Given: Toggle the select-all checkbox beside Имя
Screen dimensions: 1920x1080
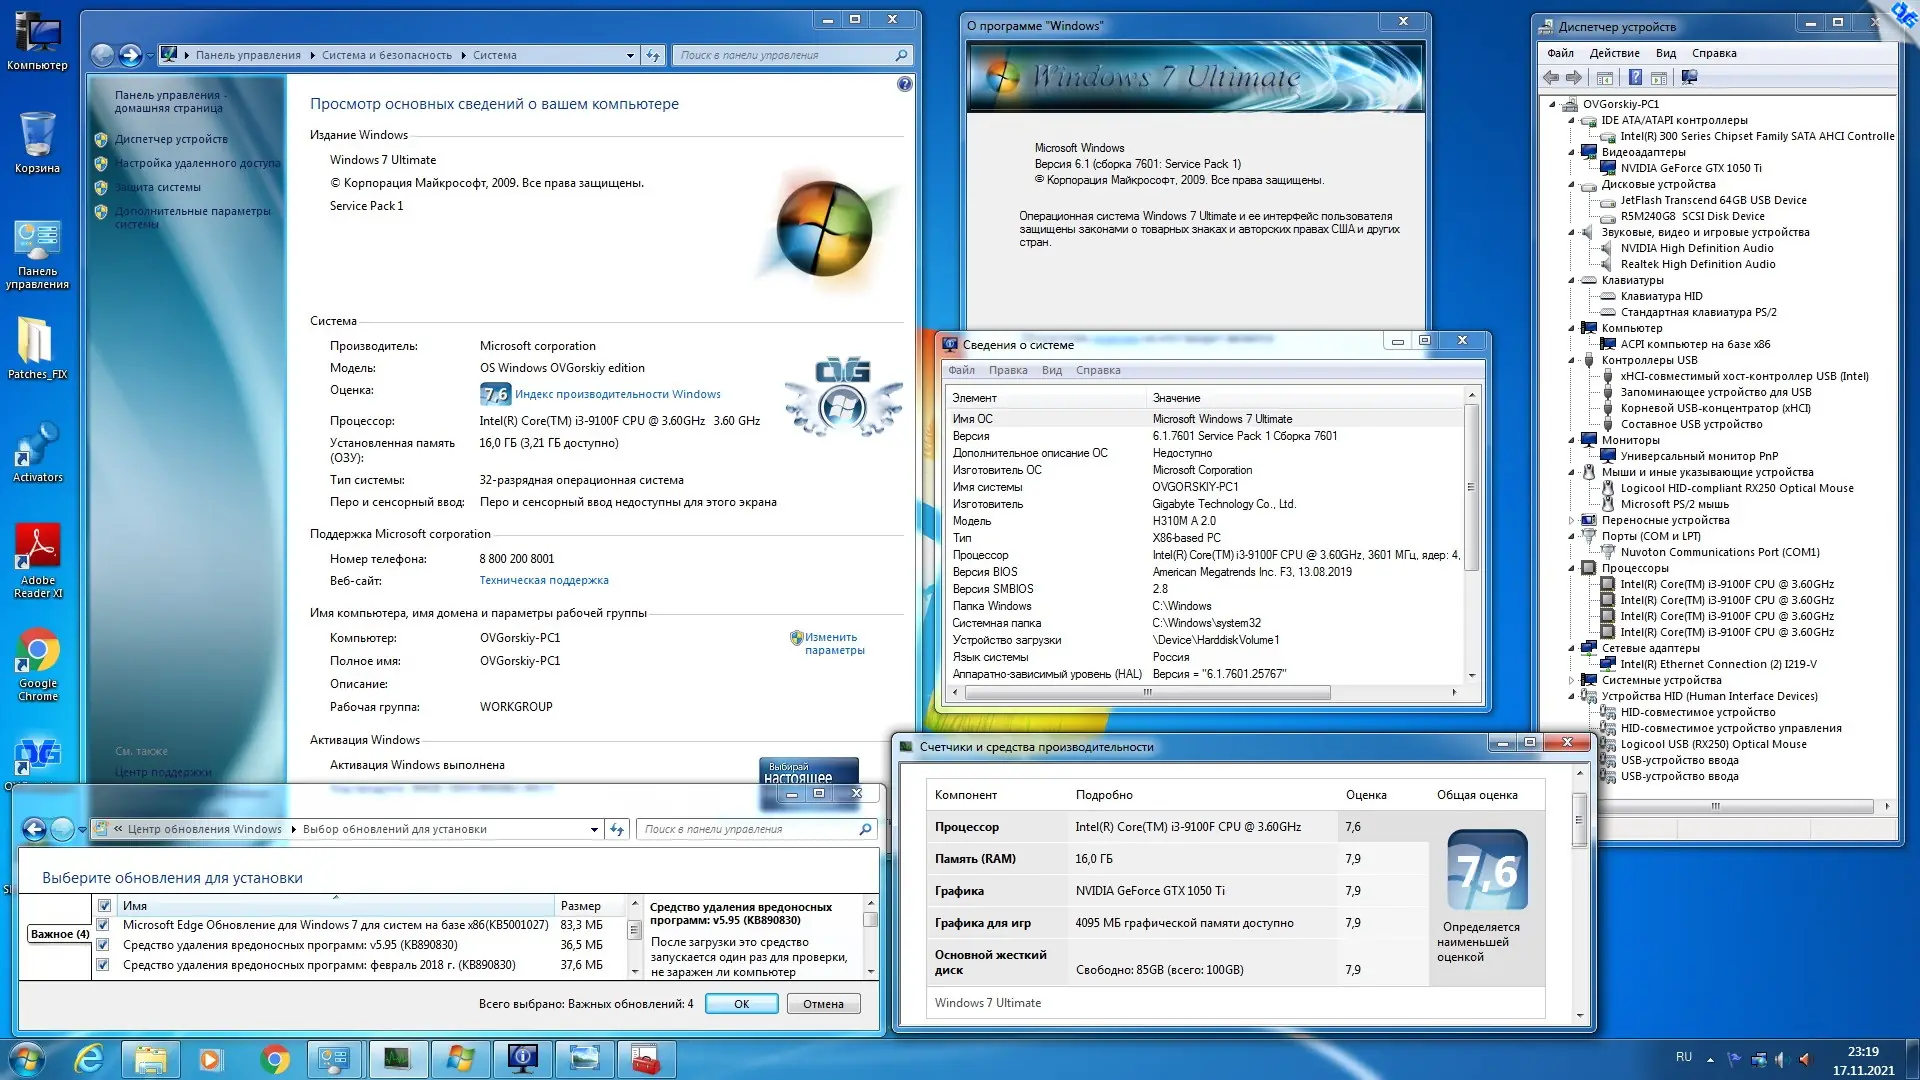Looking at the screenshot, I should (104, 906).
